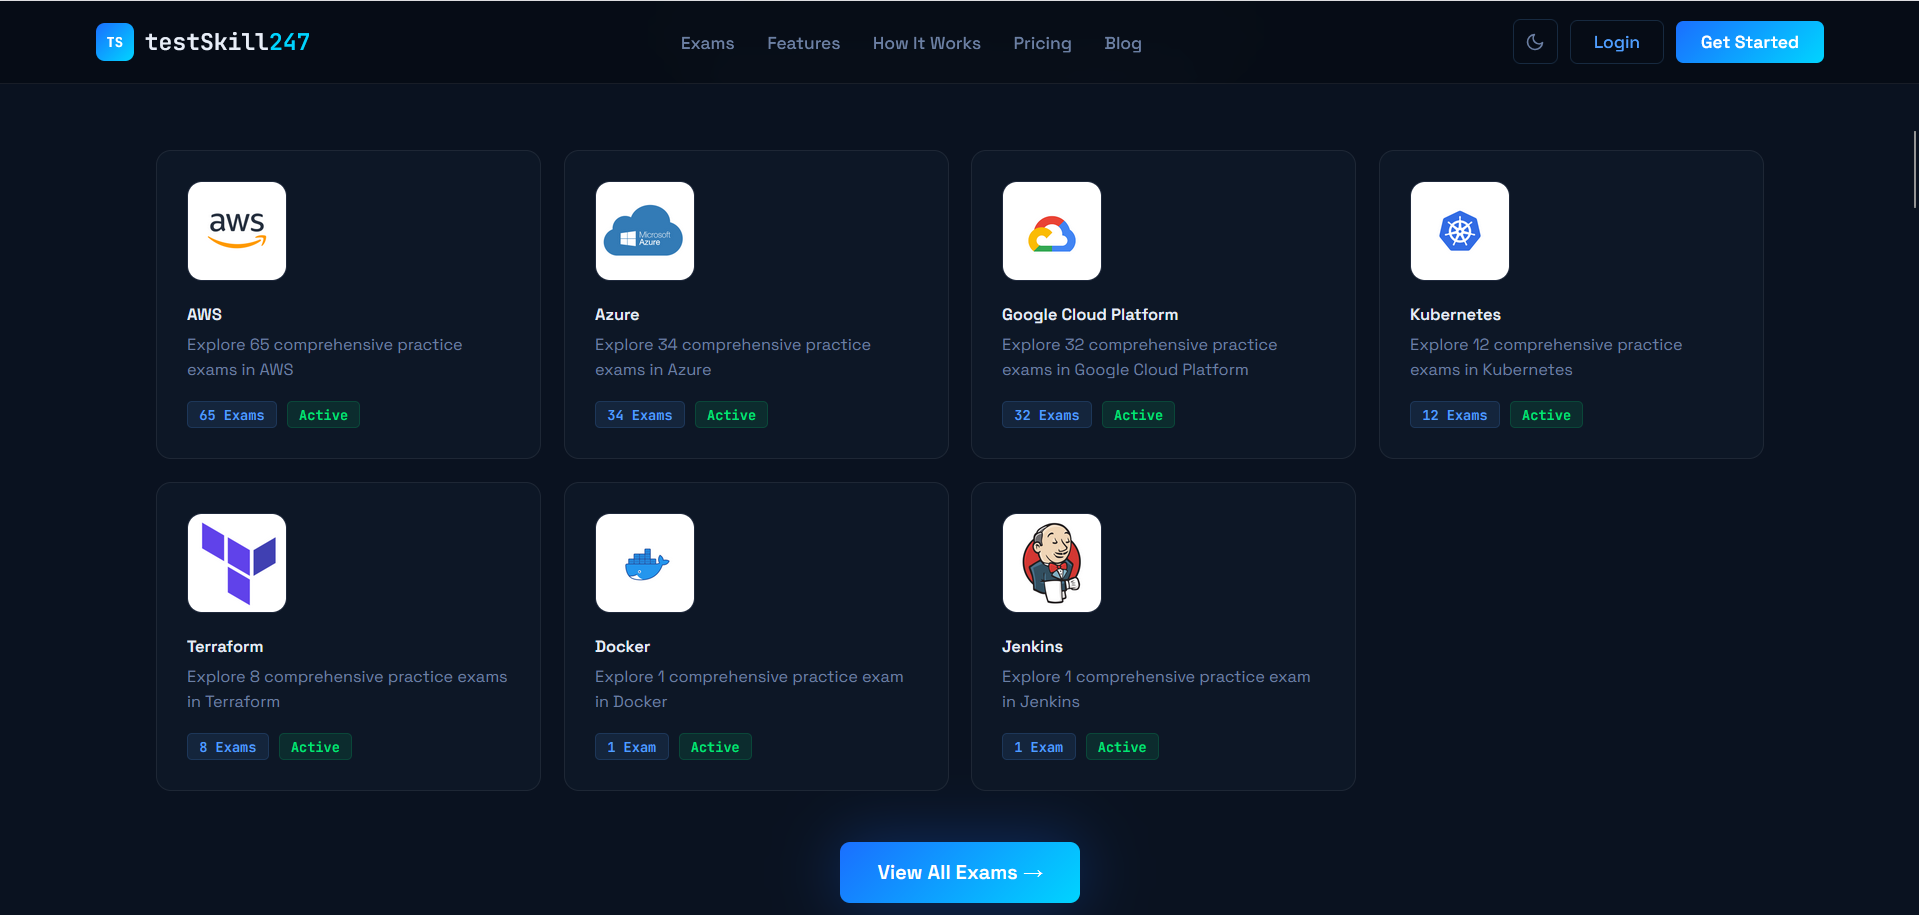Select Blog in the navigation bar
Screen dimensions: 1919x915
tap(1122, 43)
